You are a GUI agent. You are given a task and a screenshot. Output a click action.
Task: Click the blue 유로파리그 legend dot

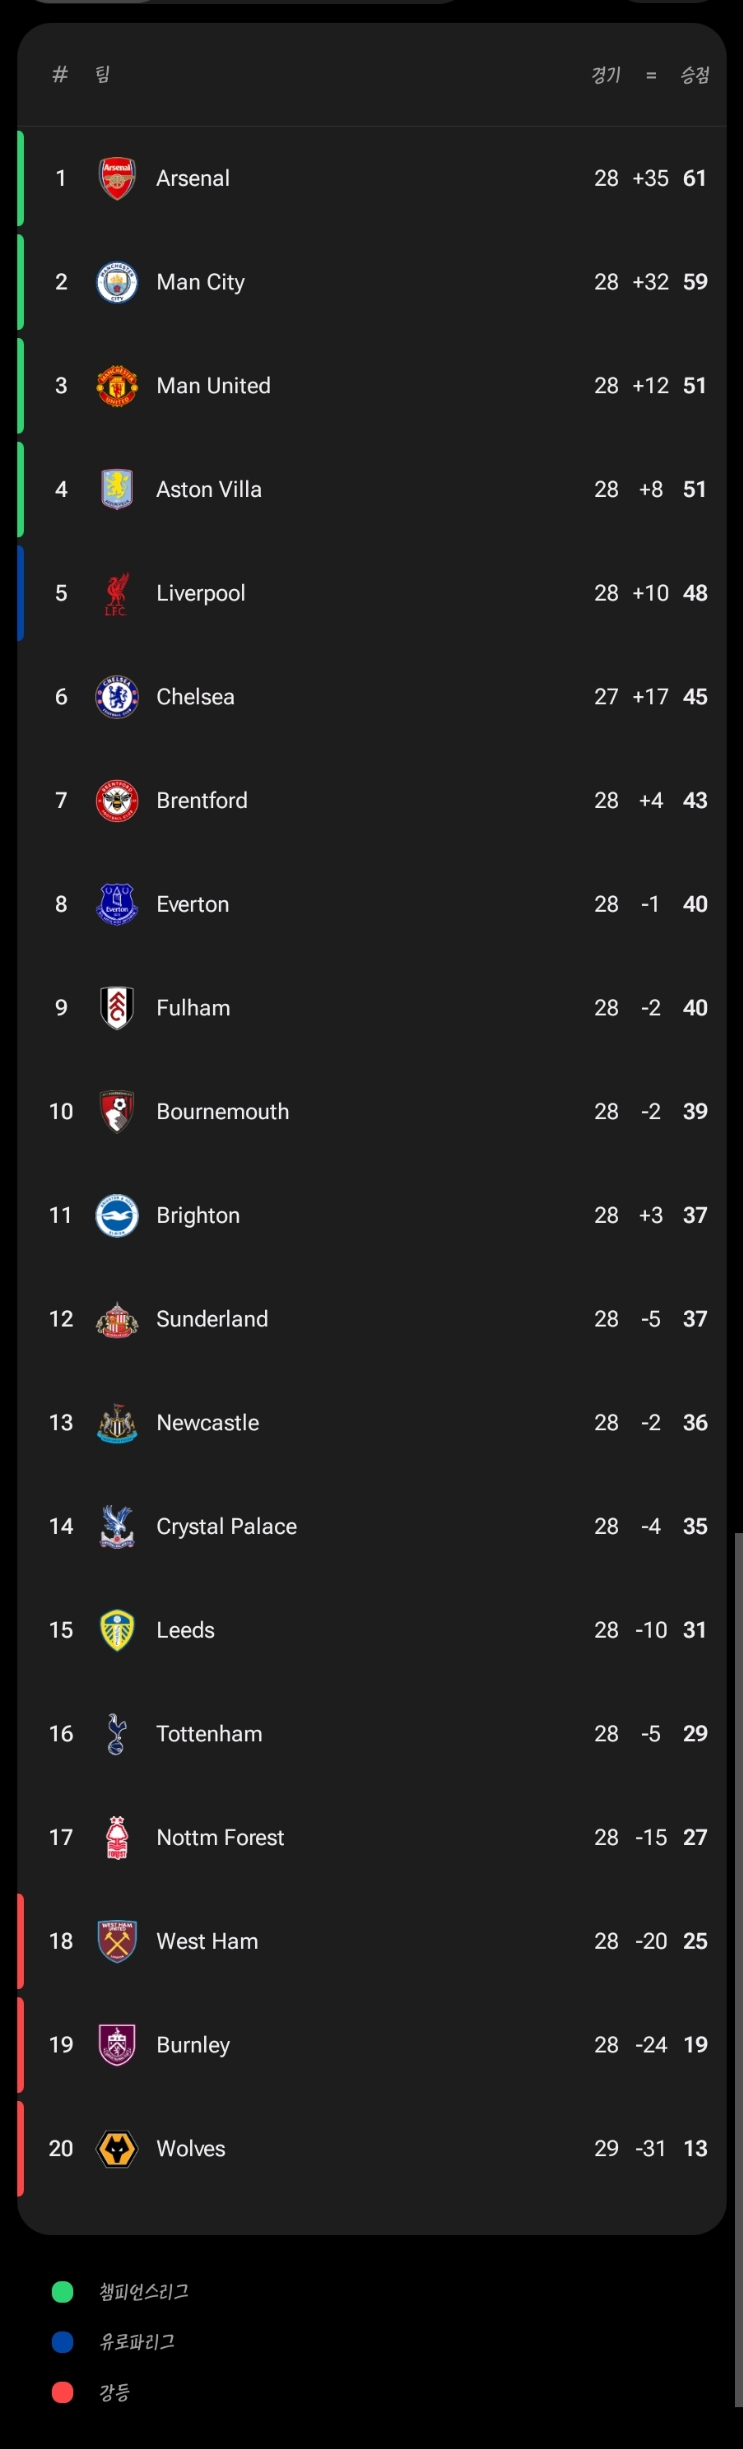[x=63, y=2342]
